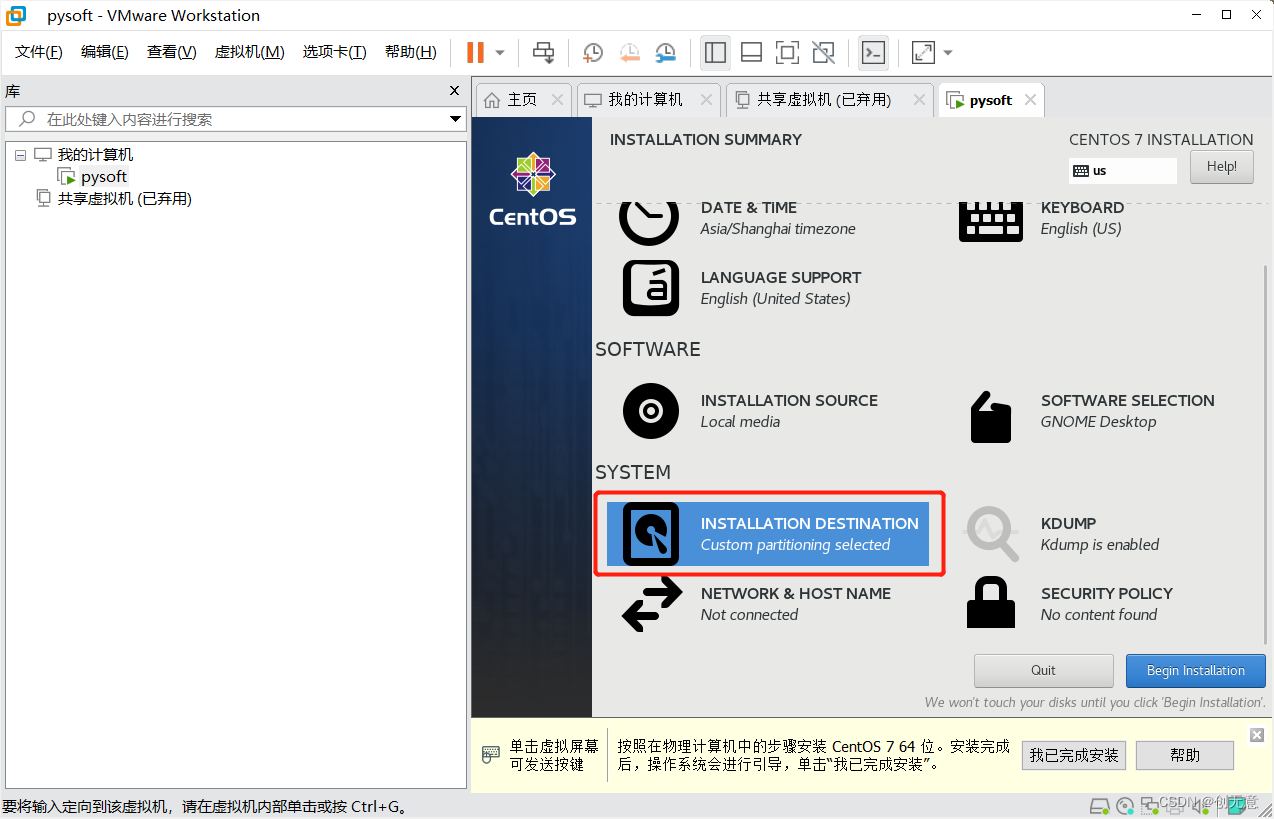The image size is (1274, 819).
Task: Select 我的计算机 in the library tree
Action: click(95, 155)
